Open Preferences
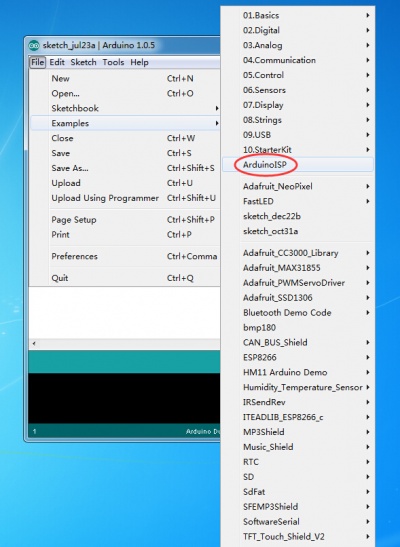 click(125, 256)
